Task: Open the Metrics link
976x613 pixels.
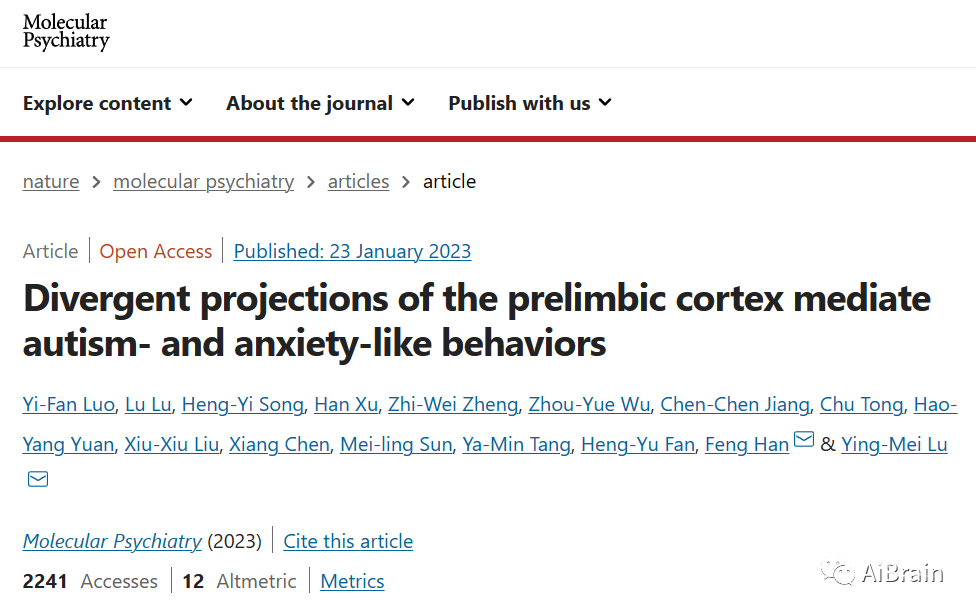Action: point(352,581)
